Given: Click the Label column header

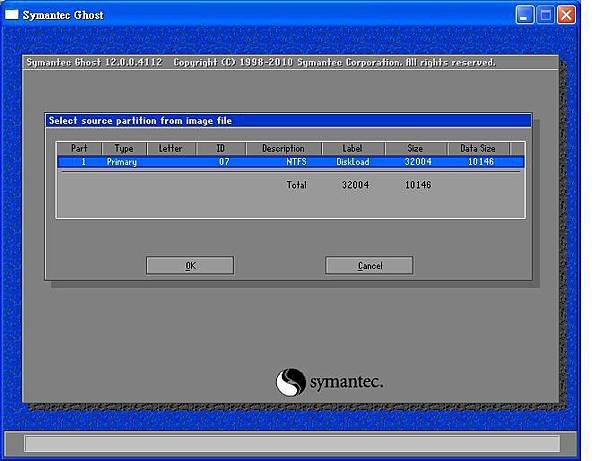Looking at the screenshot, I should (353, 148).
